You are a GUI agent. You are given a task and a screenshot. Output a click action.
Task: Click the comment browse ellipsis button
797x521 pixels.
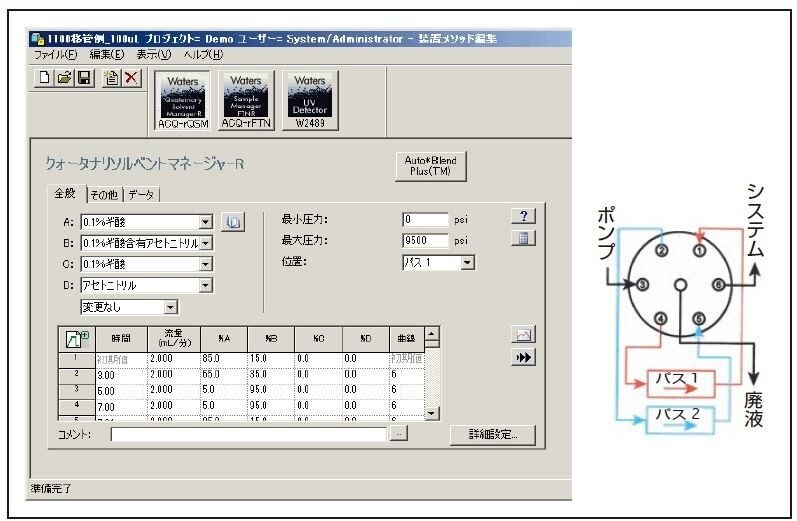(x=399, y=434)
